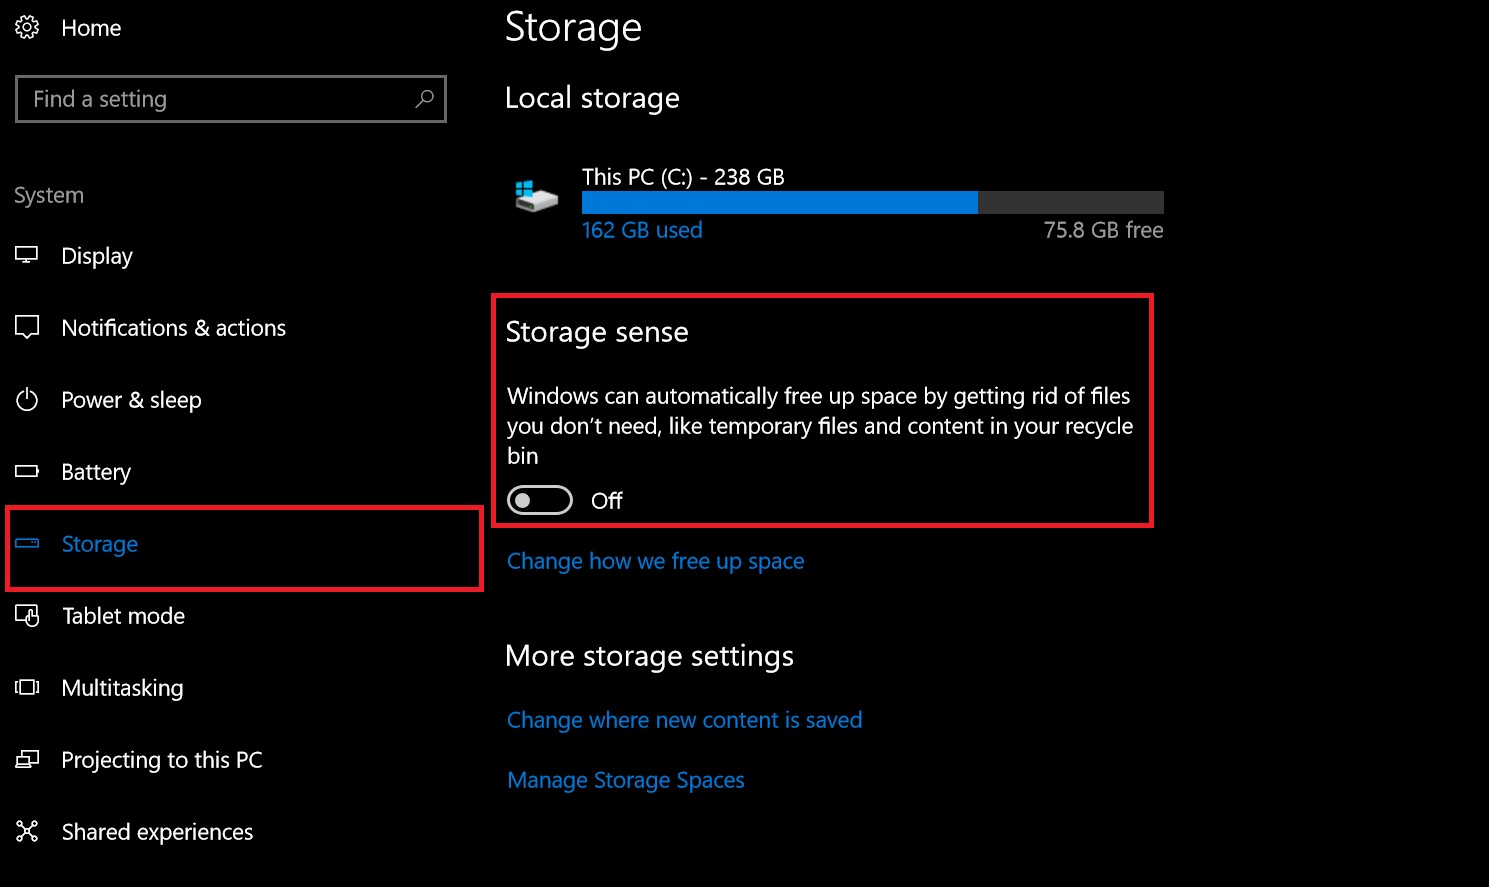Click the search magnifier icon
This screenshot has height=887, width=1489.
(x=425, y=99)
